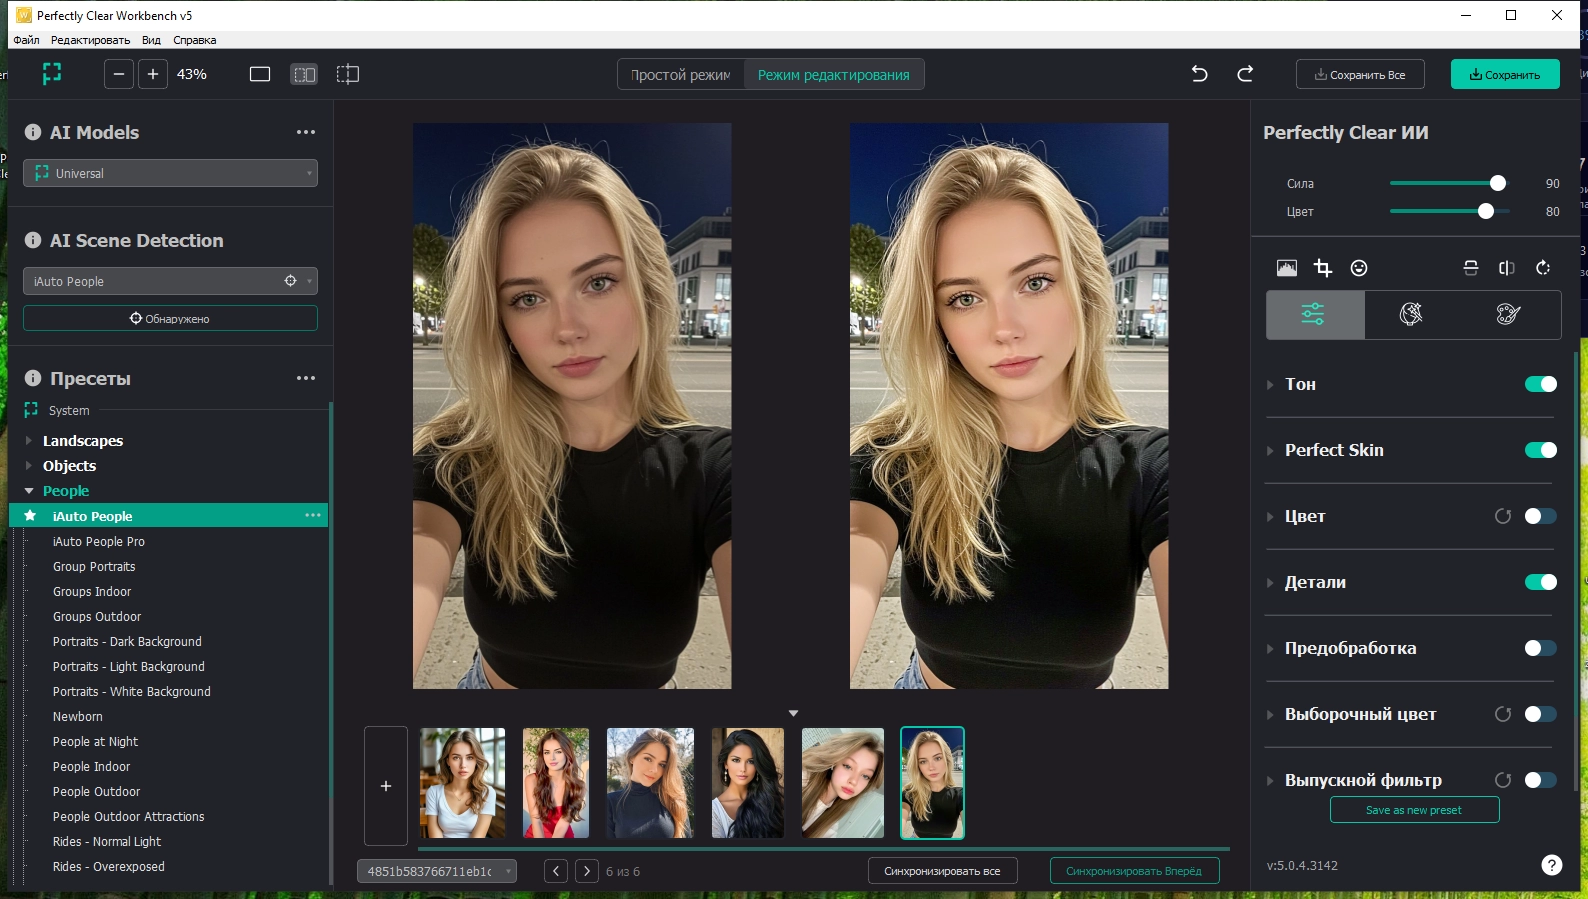The width and height of the screenshot is (1588, 899).
Task: Open the info icon beside AI Scene Detection
Action: [33, 240]
